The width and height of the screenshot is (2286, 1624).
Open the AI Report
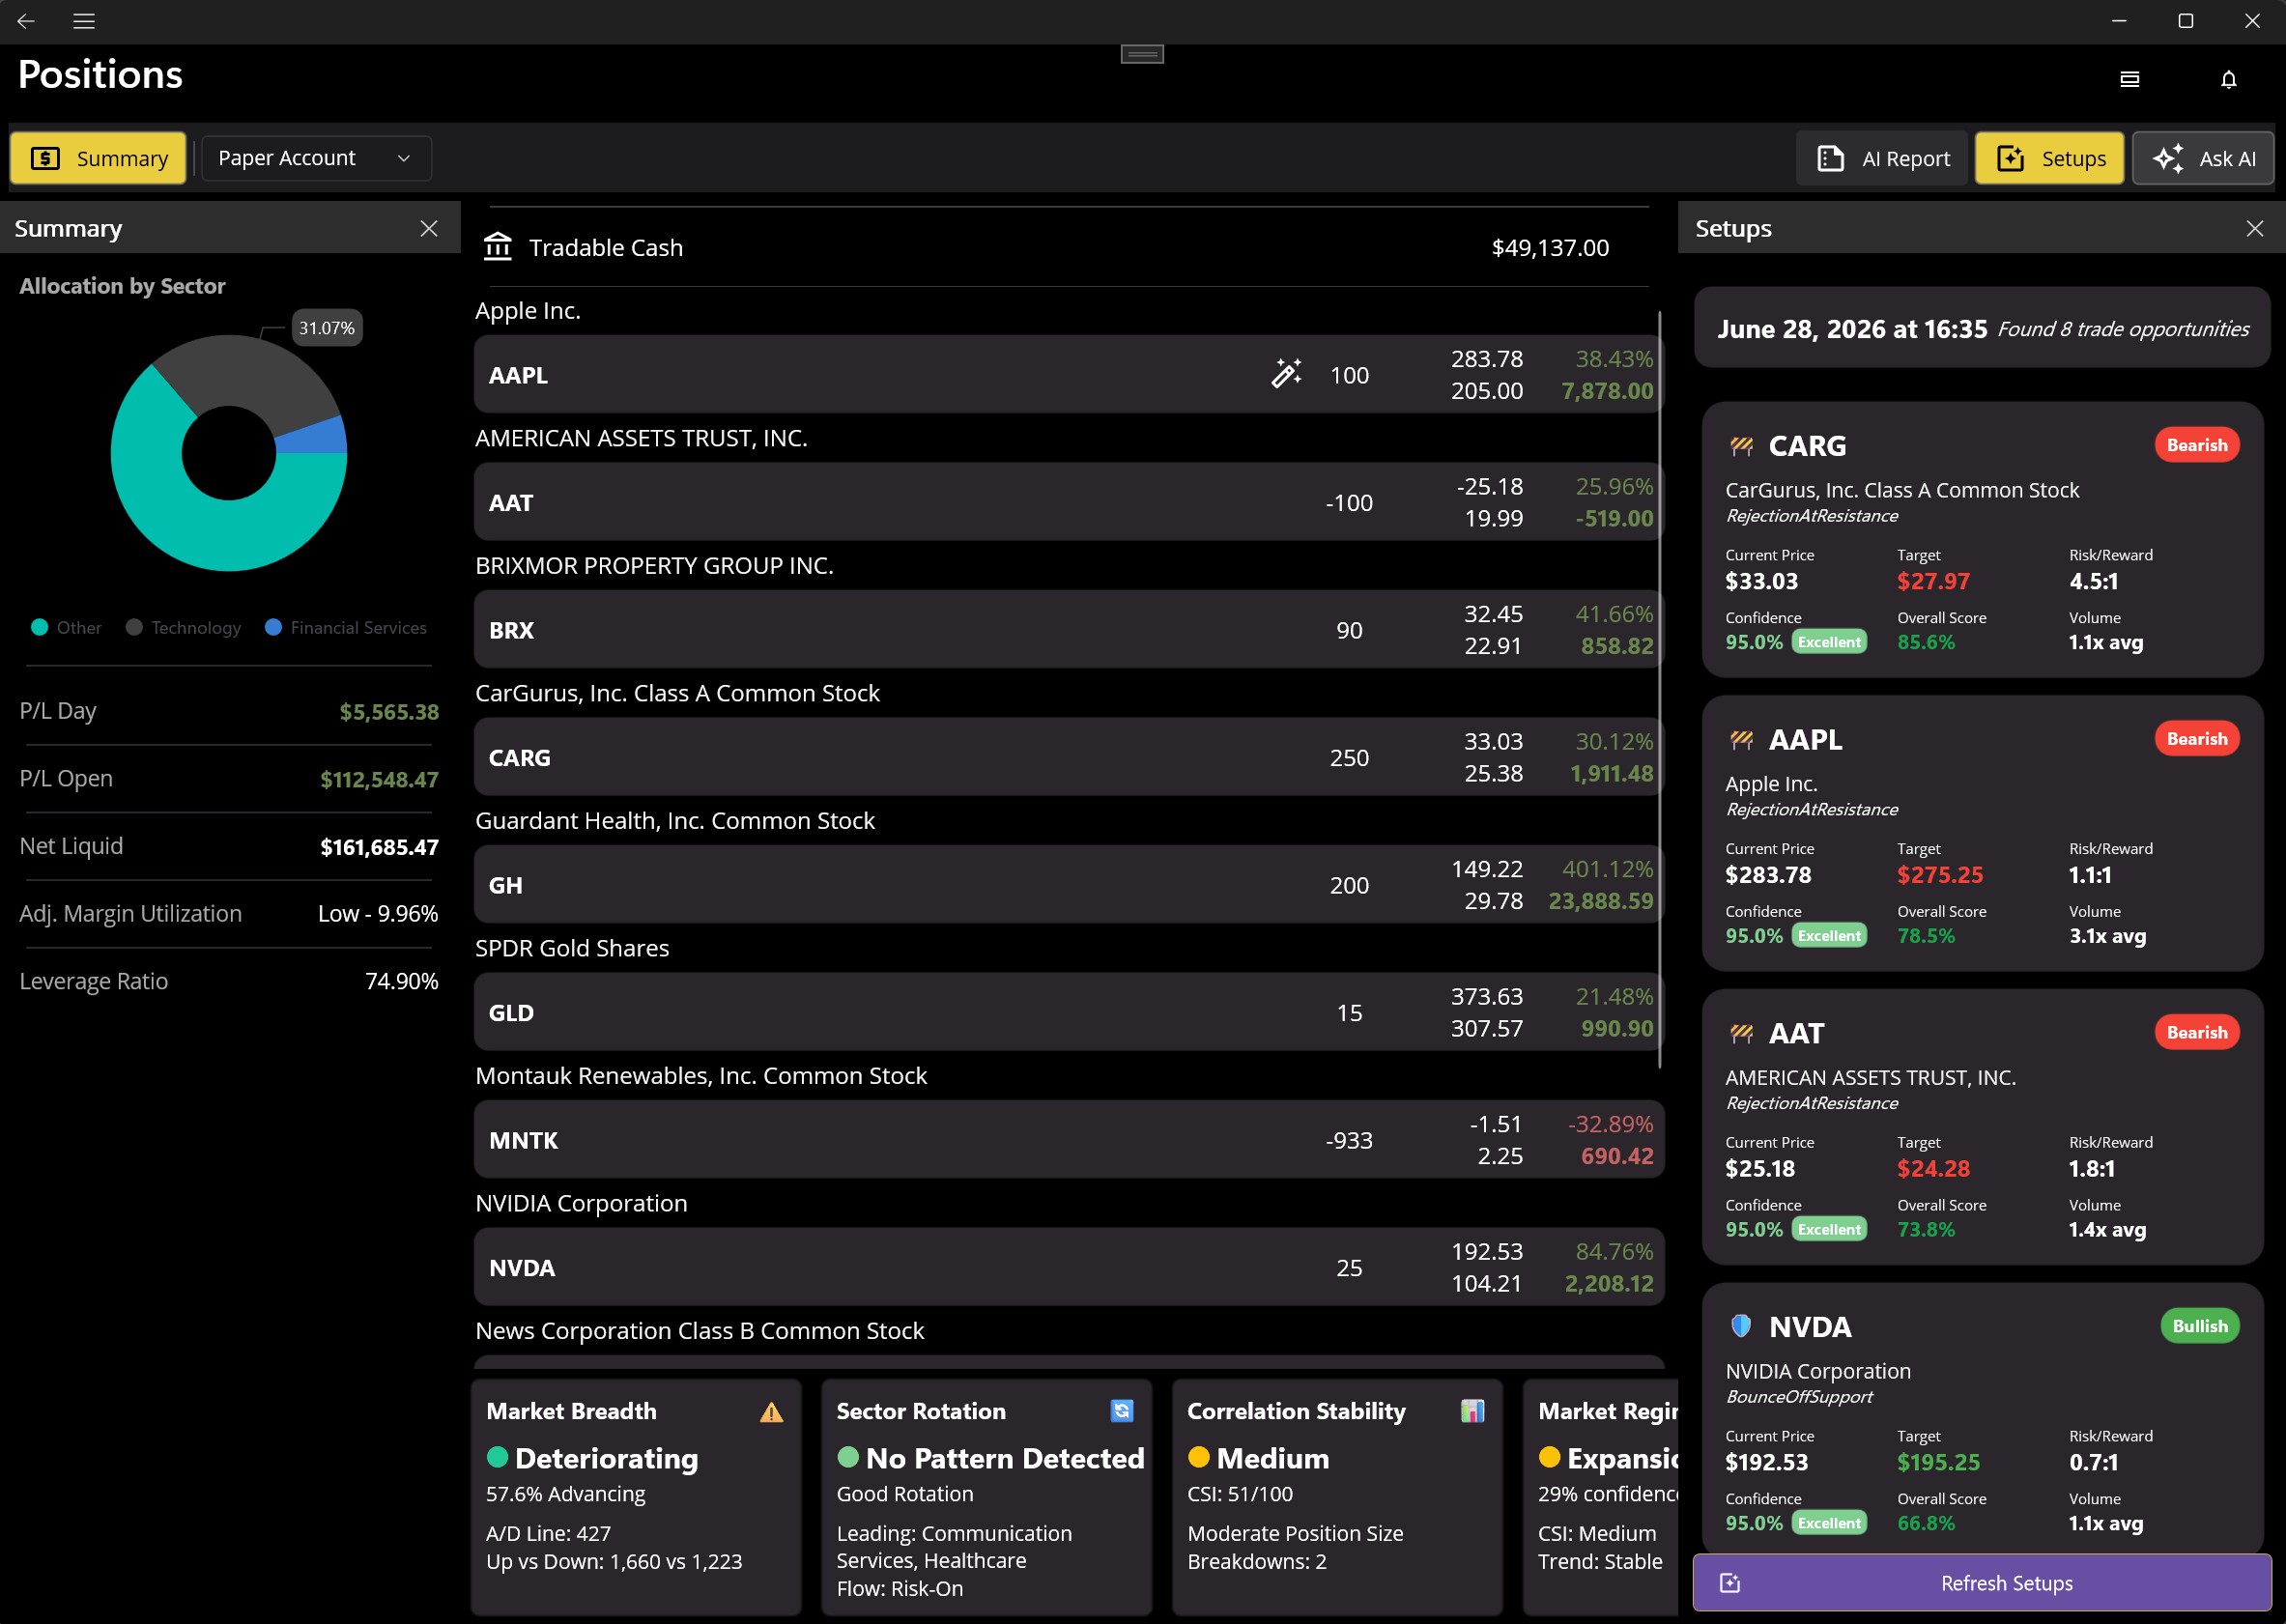(1882, 158)
